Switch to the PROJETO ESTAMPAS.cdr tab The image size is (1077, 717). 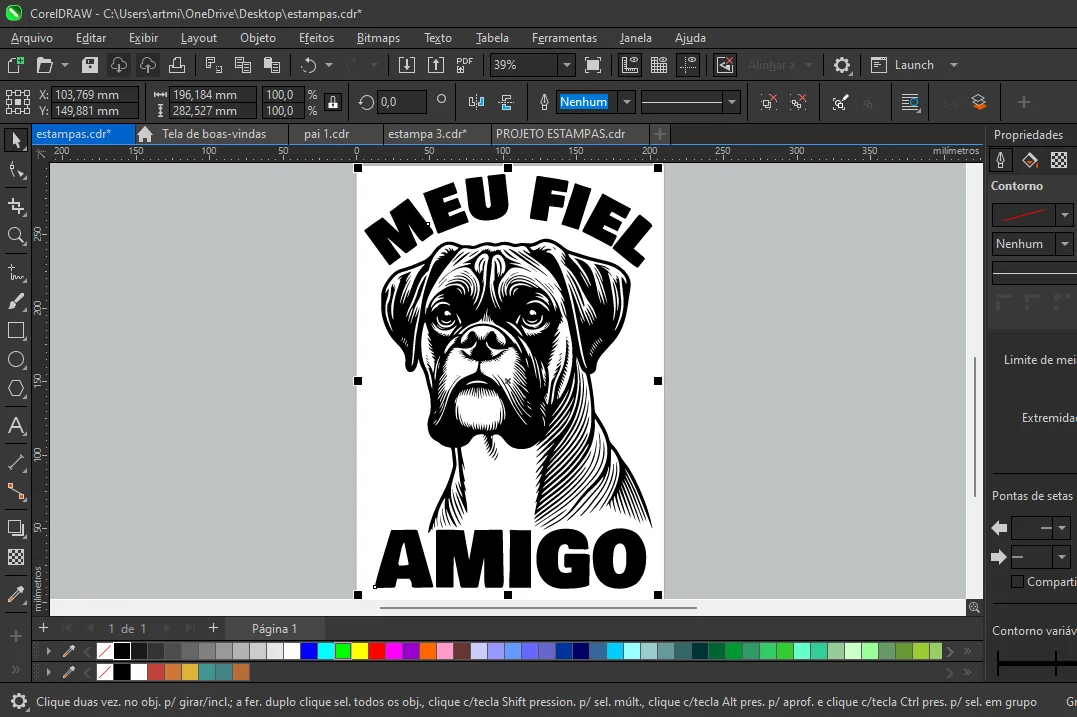click(x=560, y=134)
